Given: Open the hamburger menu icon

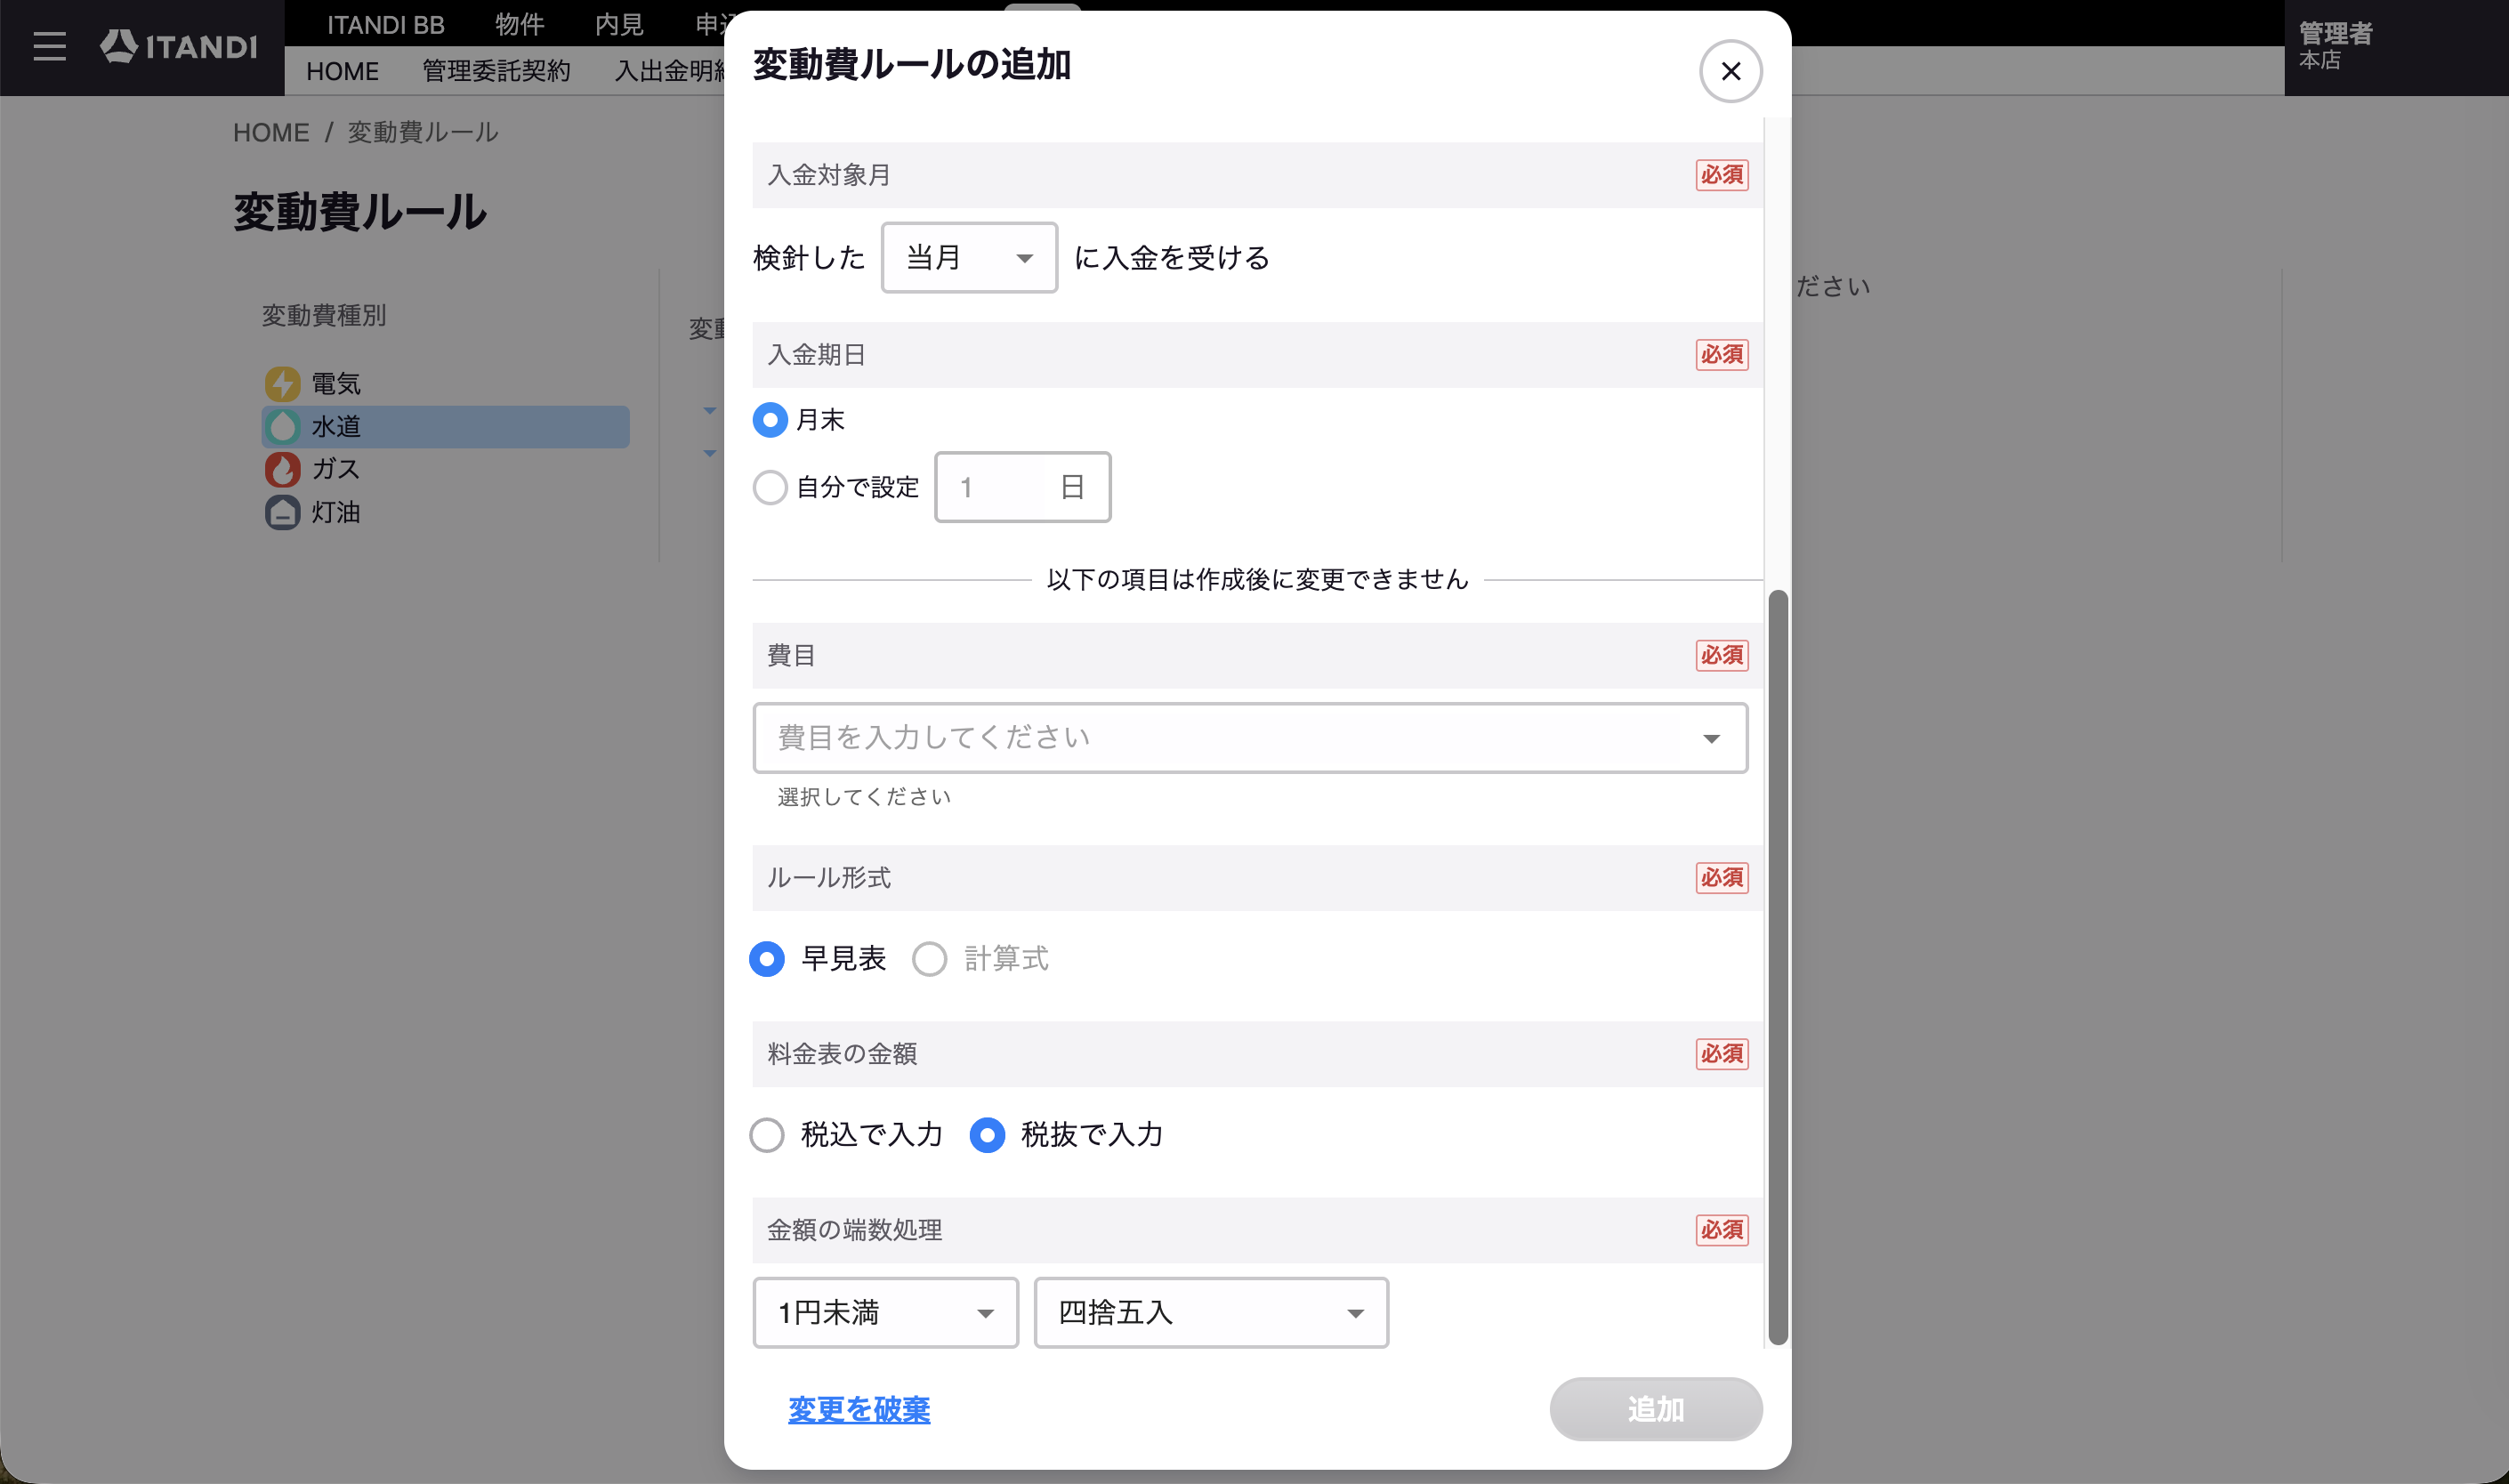Looking at the screenshot, I should pyautogui.click(x=49, y=47).
